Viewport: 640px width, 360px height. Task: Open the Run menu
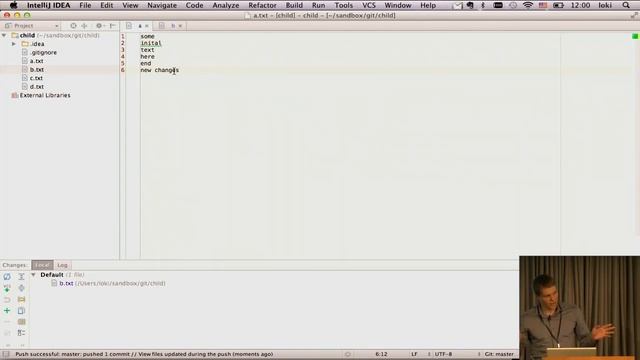click(318, 5)
